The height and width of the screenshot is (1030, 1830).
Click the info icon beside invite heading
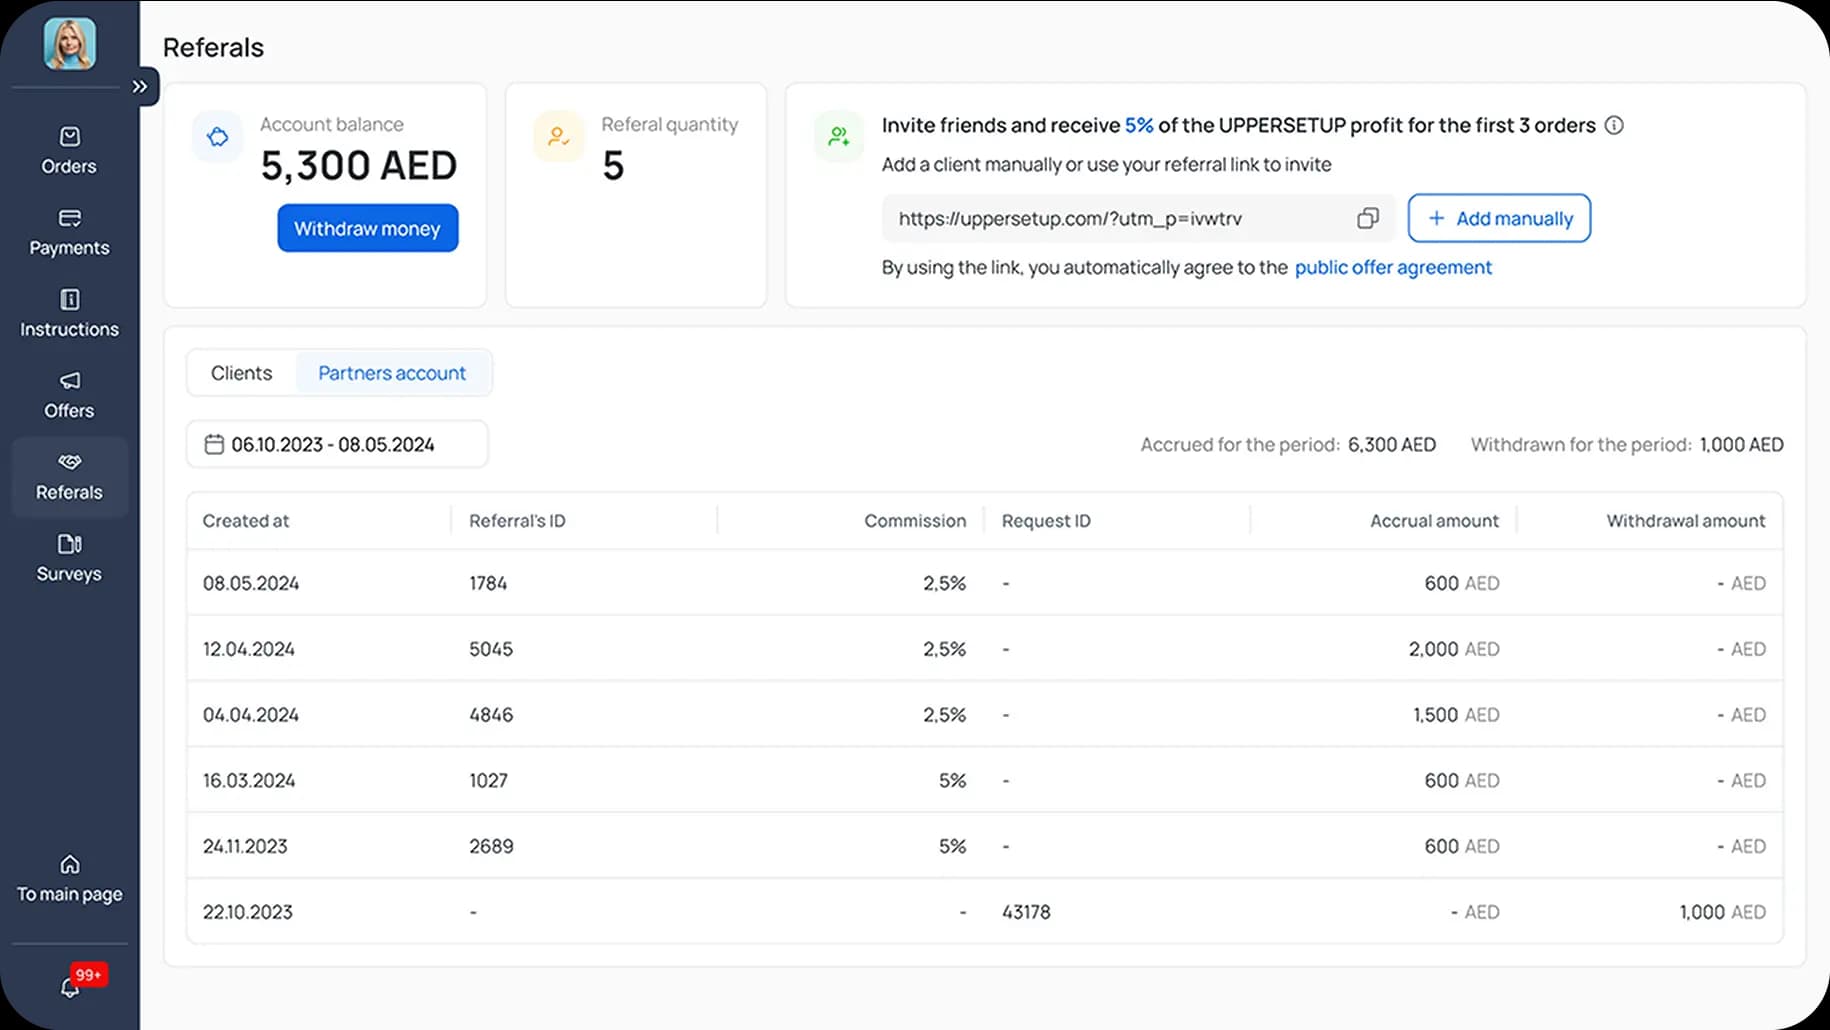pos(1614,125)
